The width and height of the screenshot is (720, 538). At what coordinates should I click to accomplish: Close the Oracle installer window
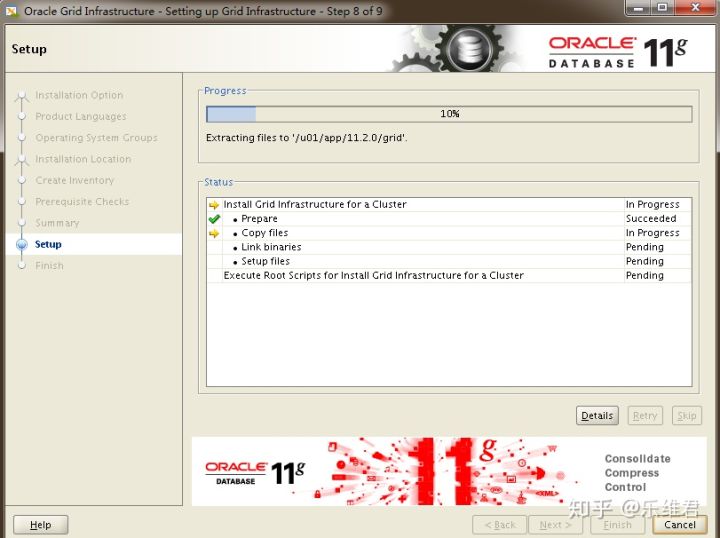[695, 7]
